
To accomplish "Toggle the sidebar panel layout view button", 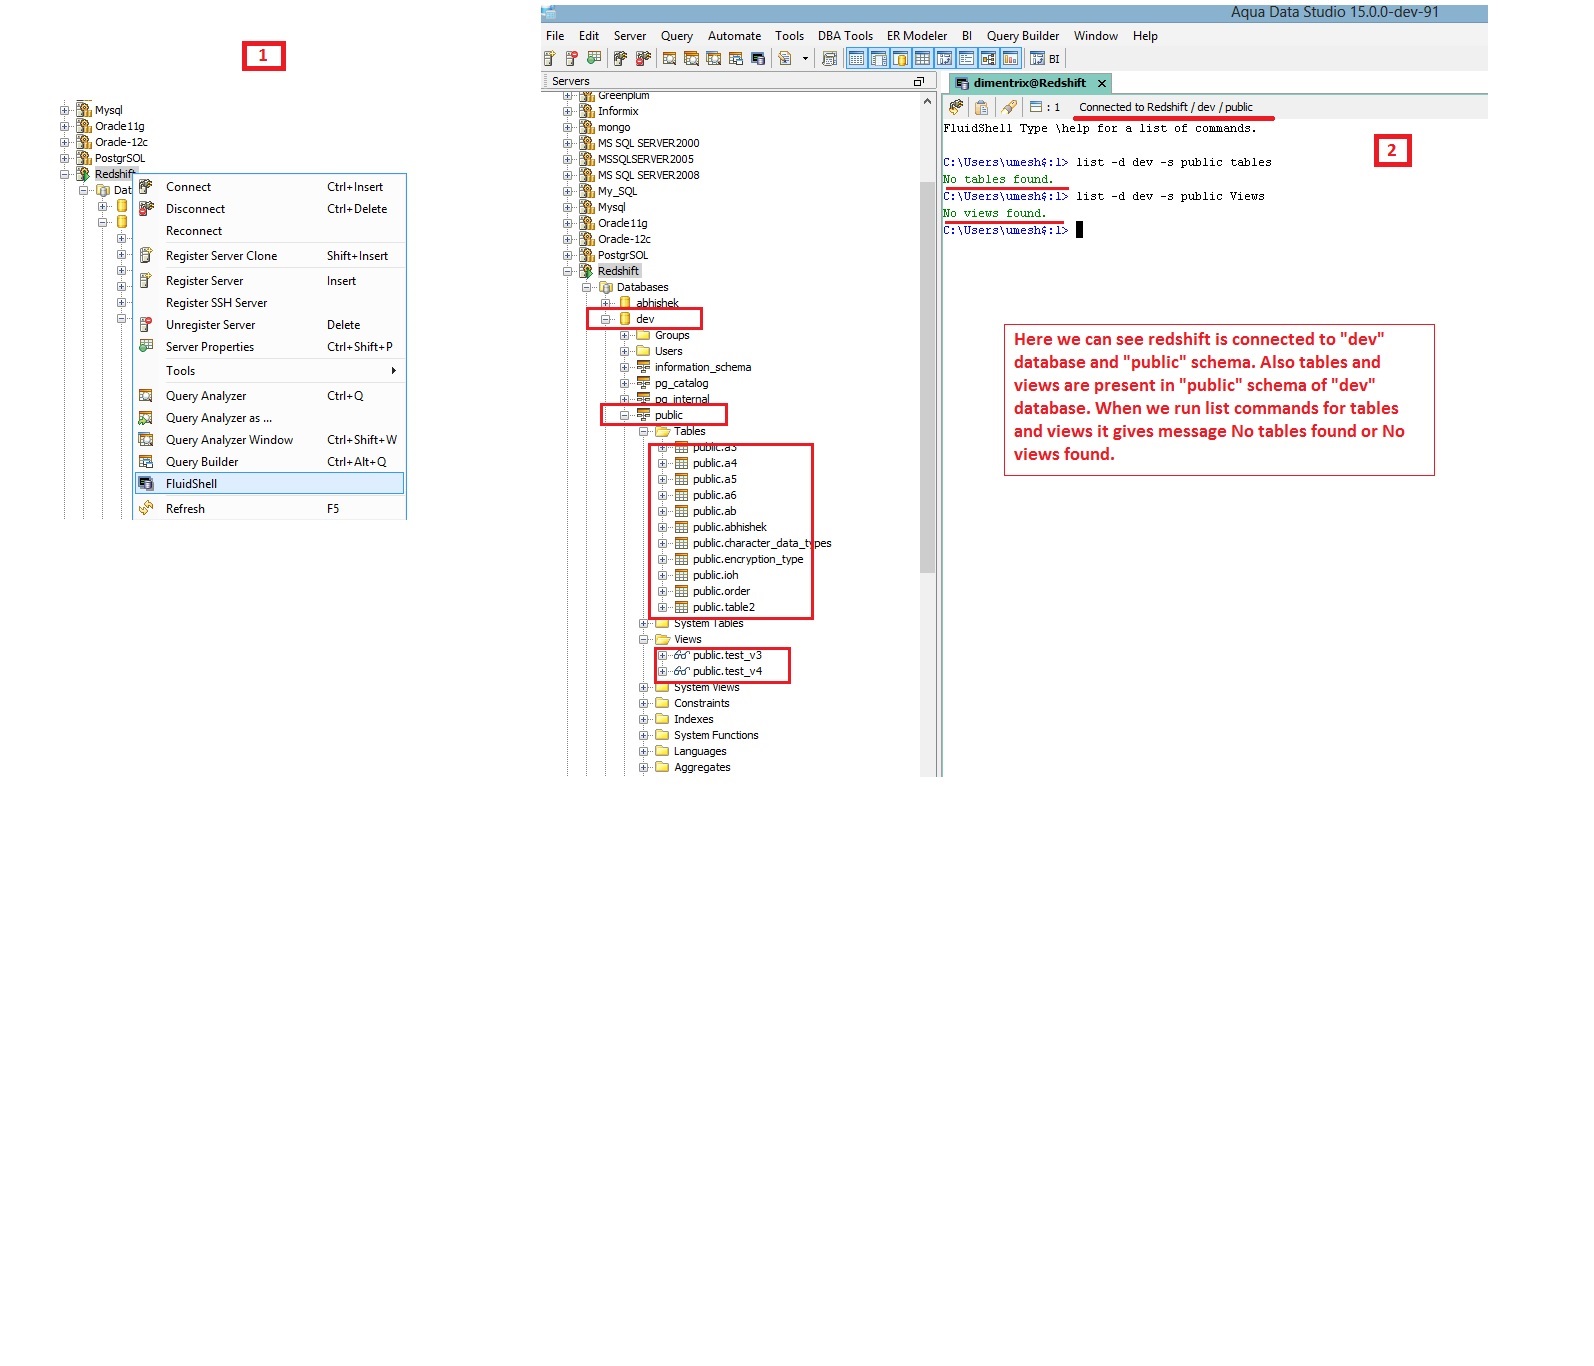I will click(878, 59).
